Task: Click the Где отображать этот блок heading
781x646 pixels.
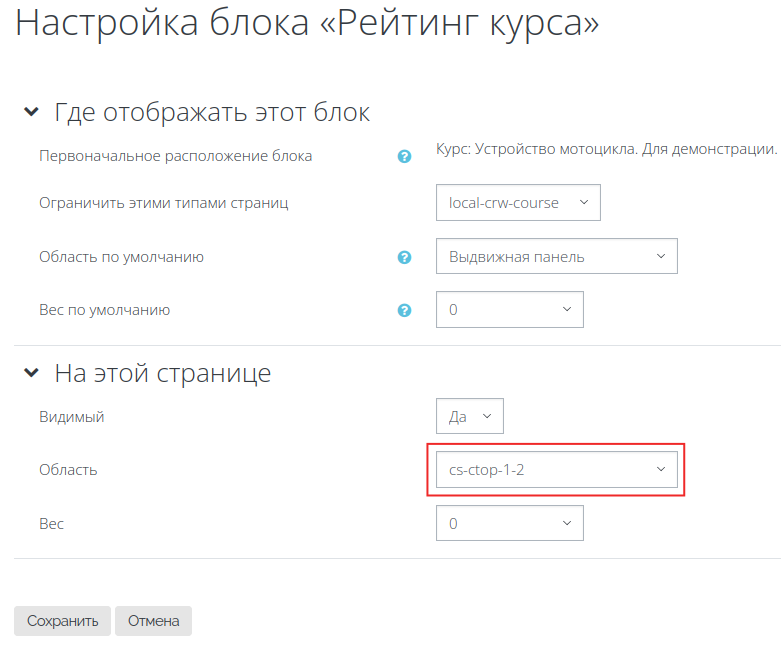Action: [x=212, y=113]
